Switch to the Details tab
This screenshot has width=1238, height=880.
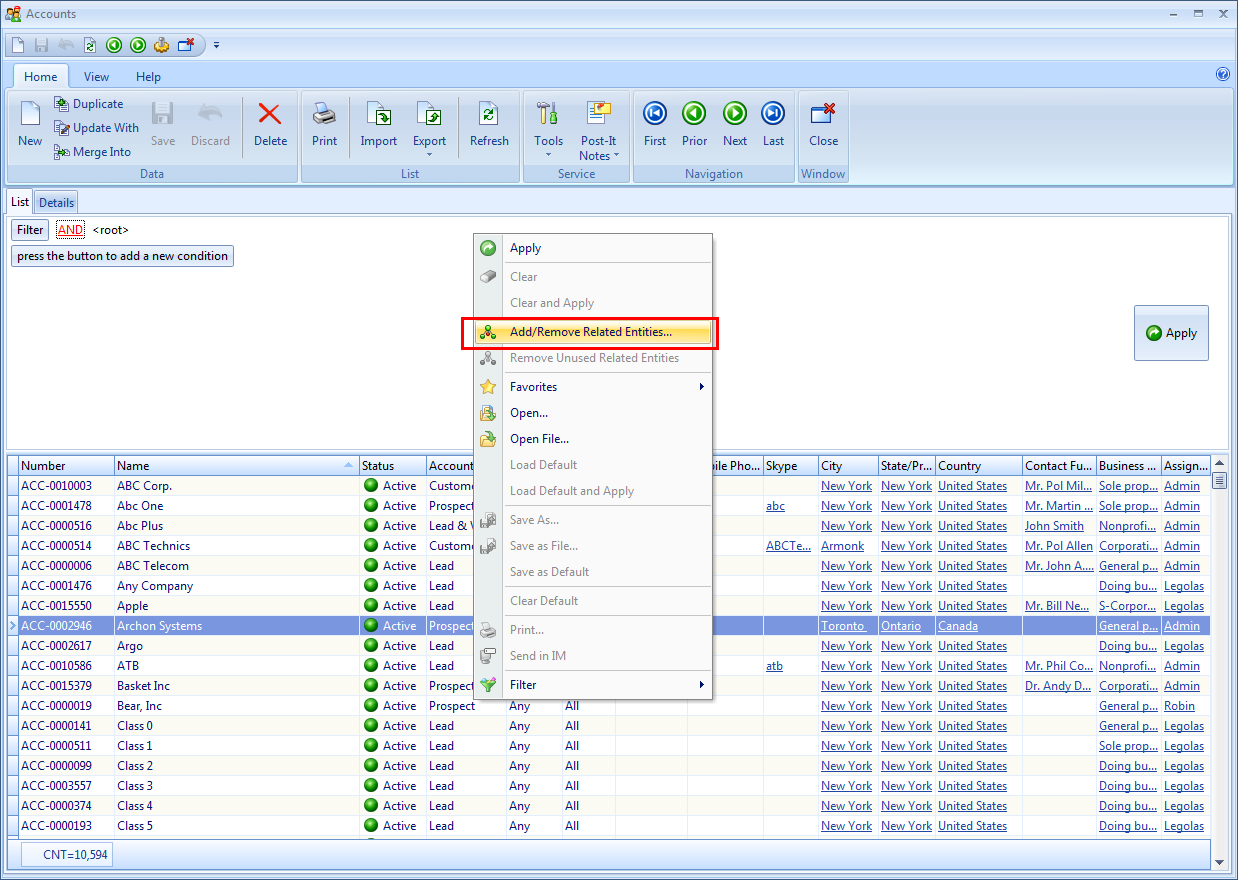point(57,202)
